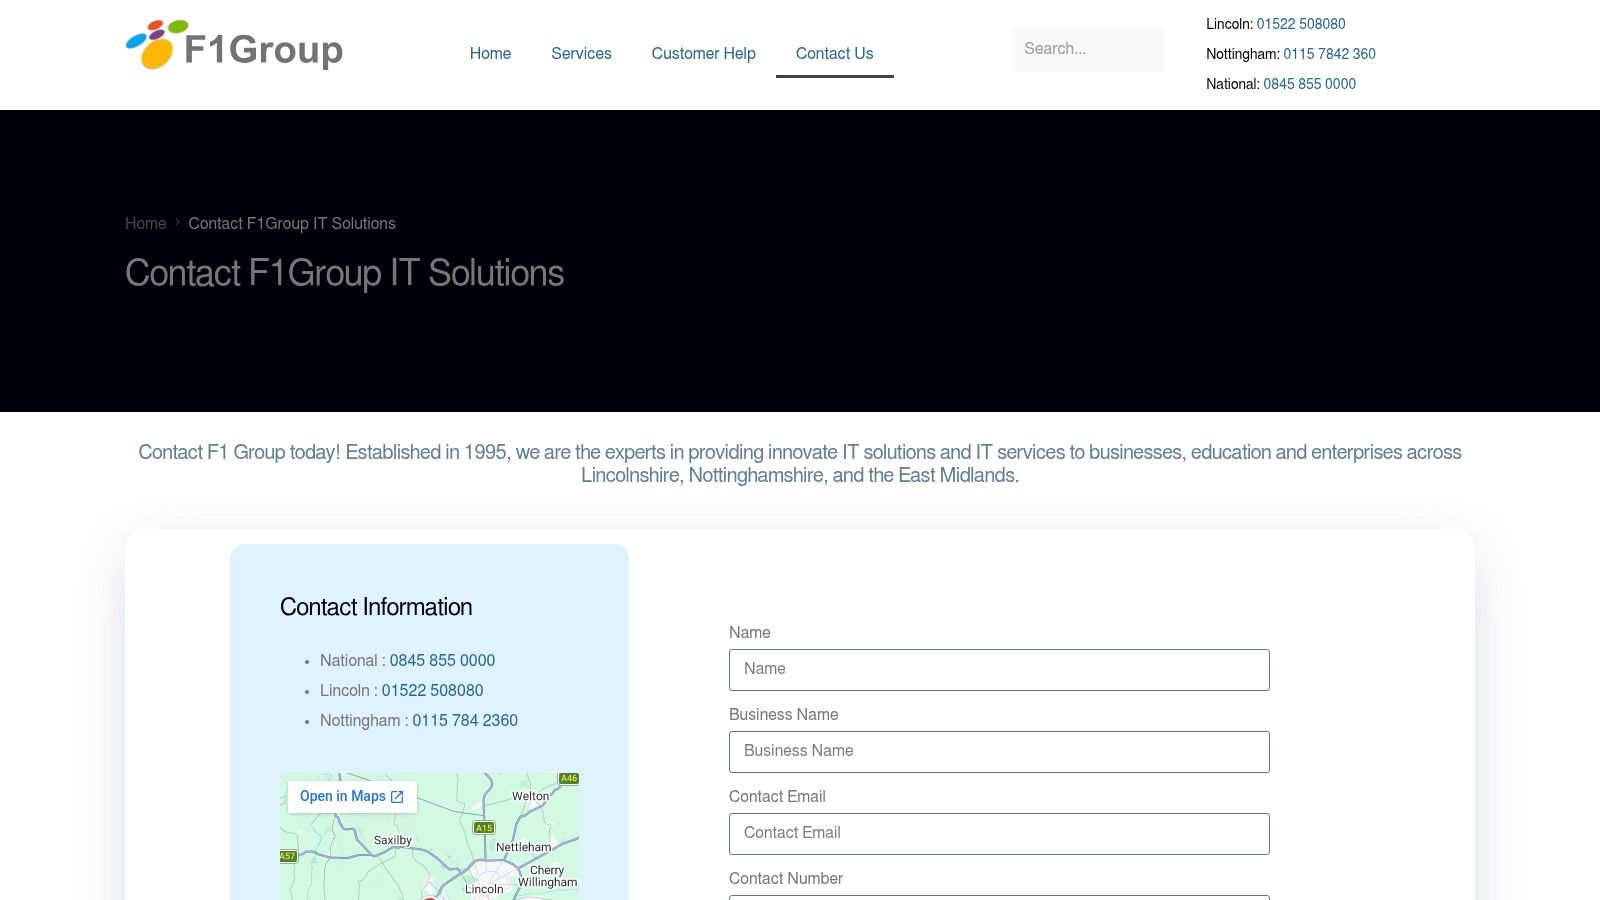Click the 'Welton' label on the map
Screen dimensions: 1600x900
coord(530,796)
